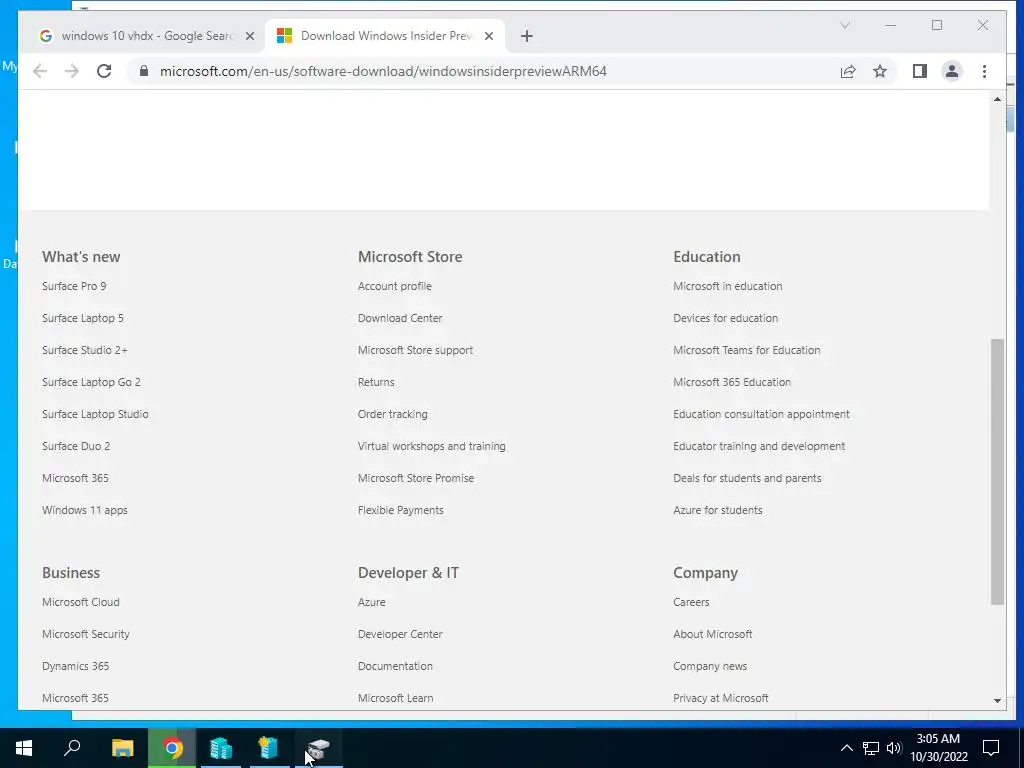Open Education consultation appointment link
Screen dimensions: 1024x768
[x=761, y=414]
